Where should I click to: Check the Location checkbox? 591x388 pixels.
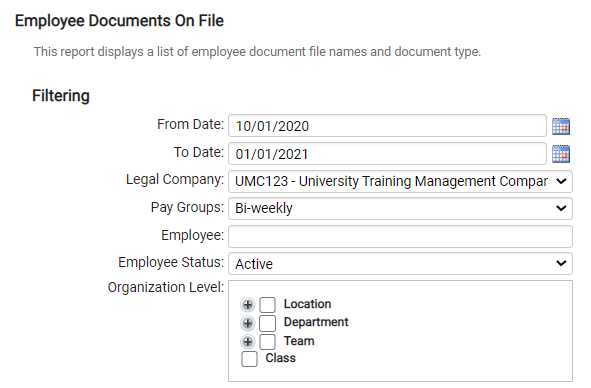tap(268, 305)
